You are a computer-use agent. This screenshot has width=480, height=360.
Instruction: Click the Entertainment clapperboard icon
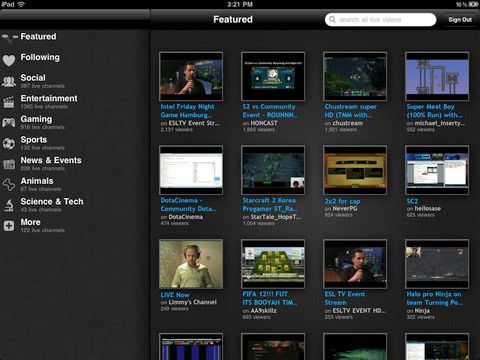(9, 102)
